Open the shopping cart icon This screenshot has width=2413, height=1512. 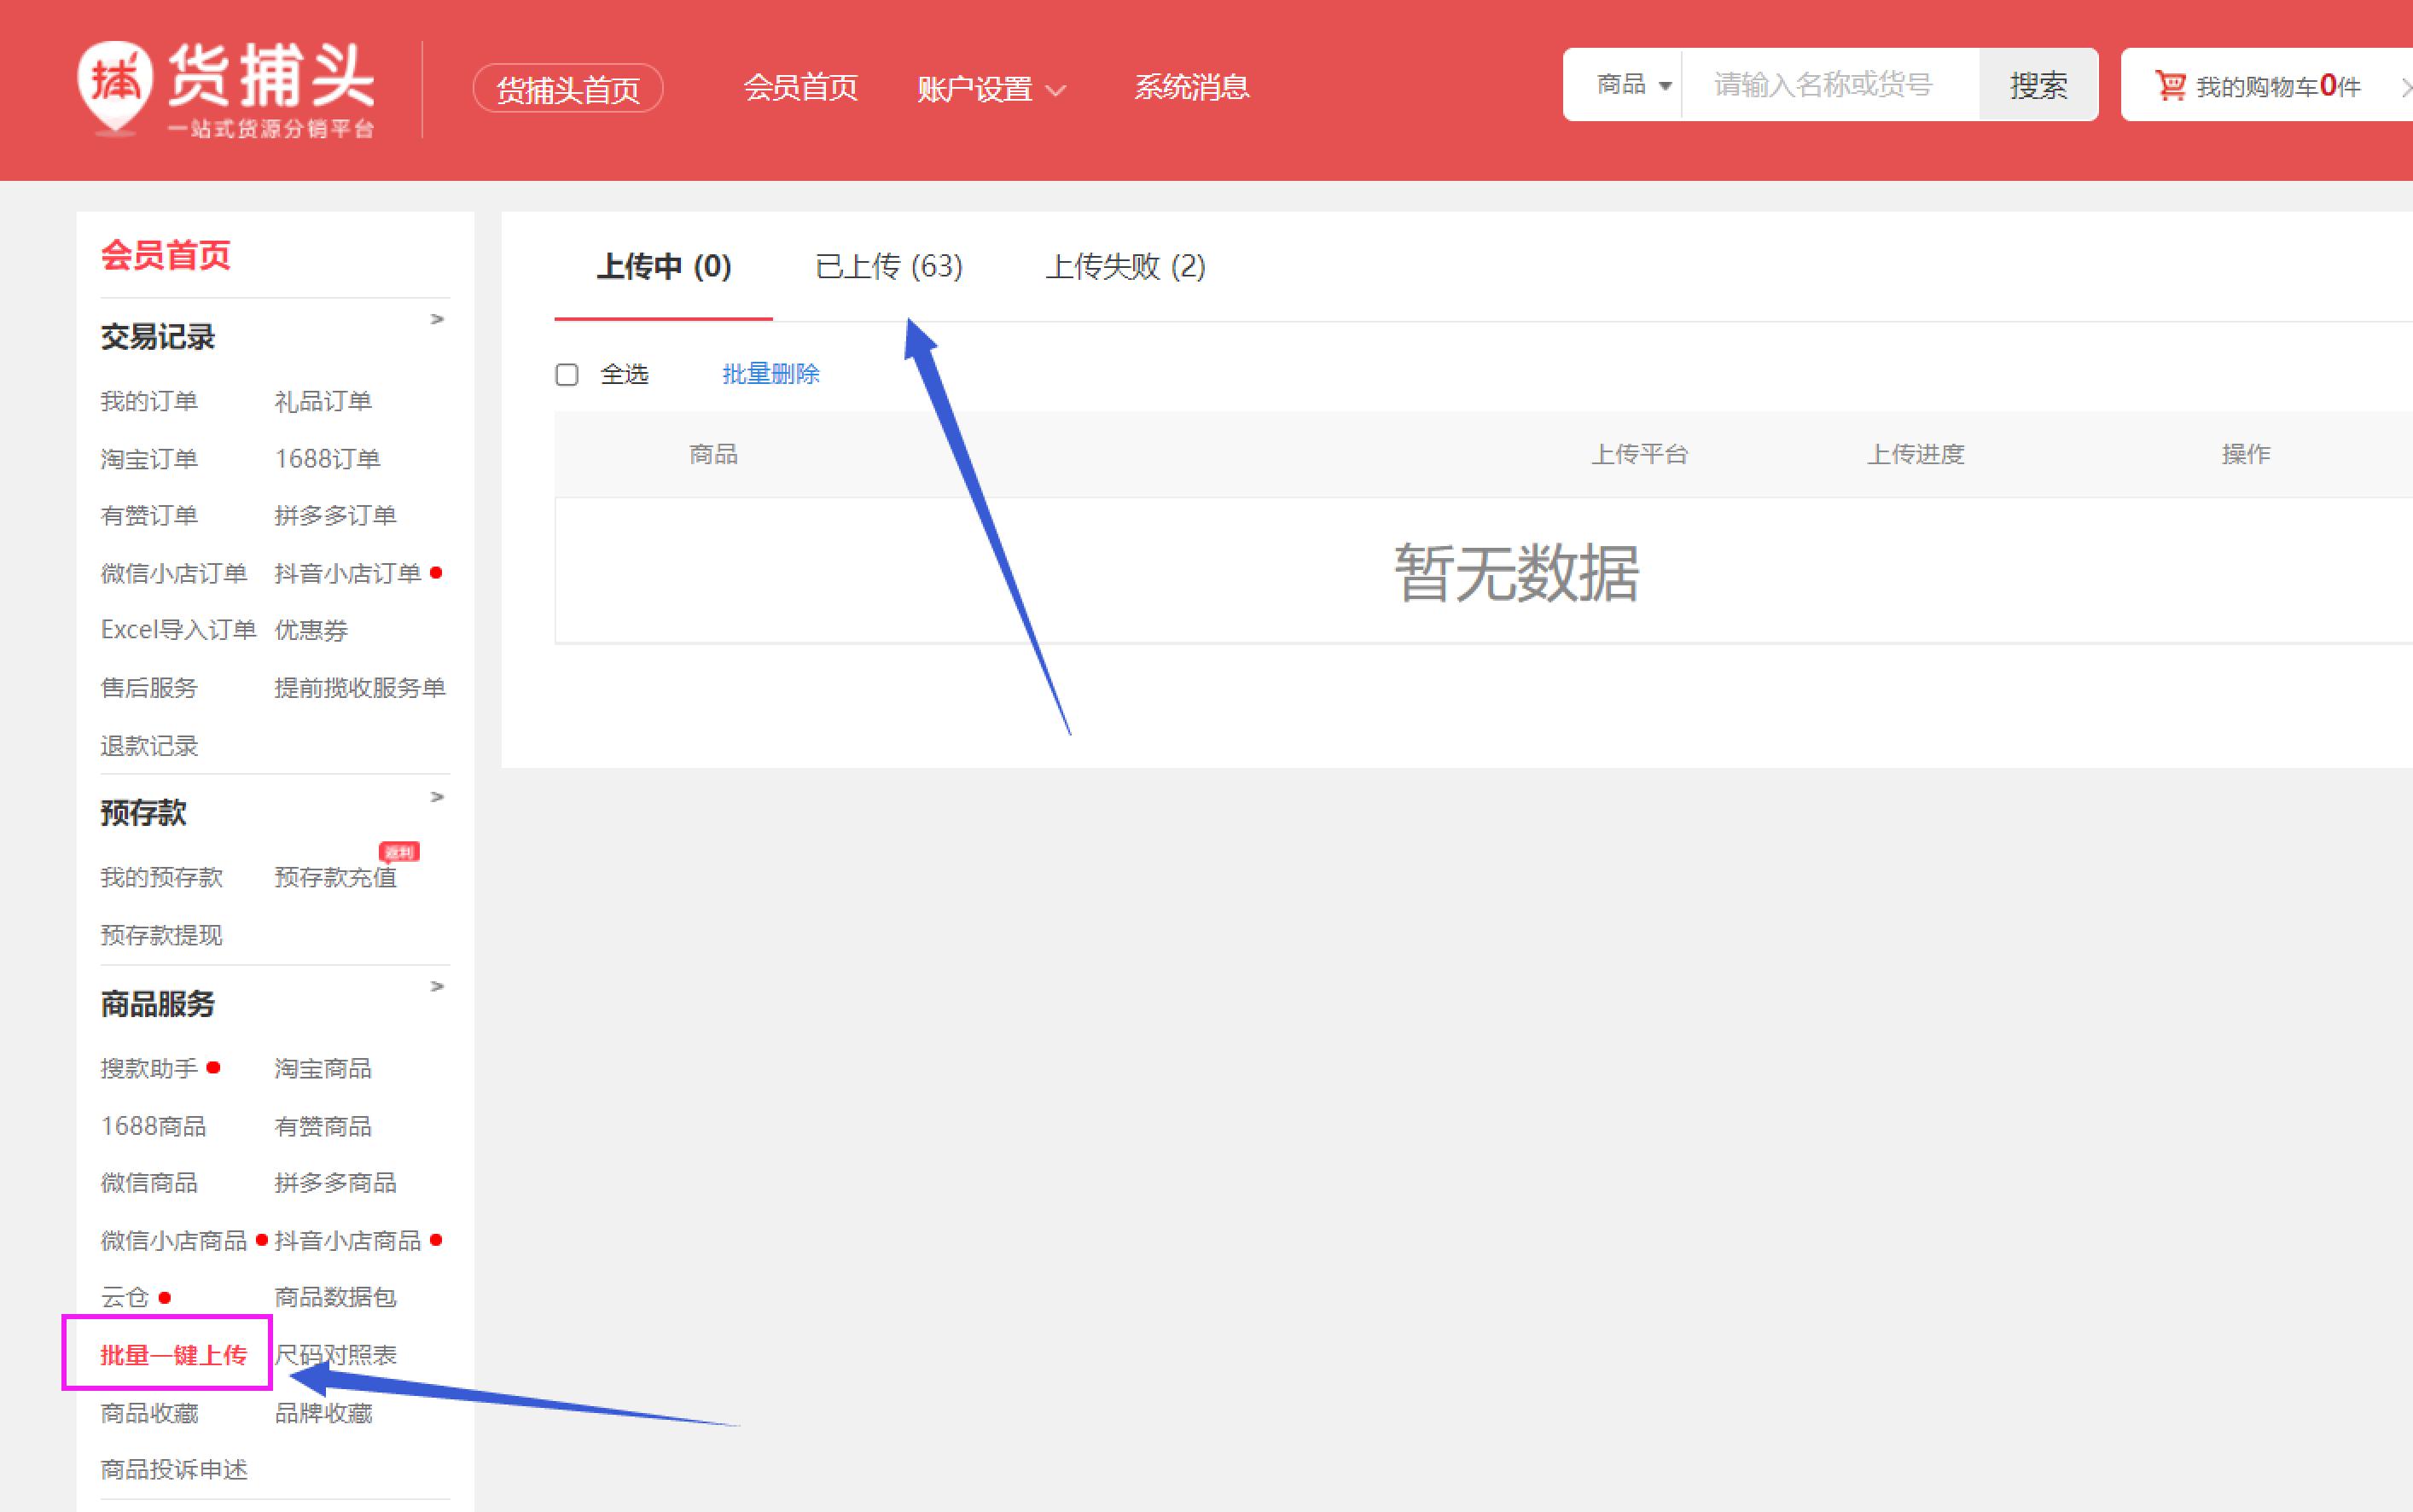click(x=2169, y=85)
